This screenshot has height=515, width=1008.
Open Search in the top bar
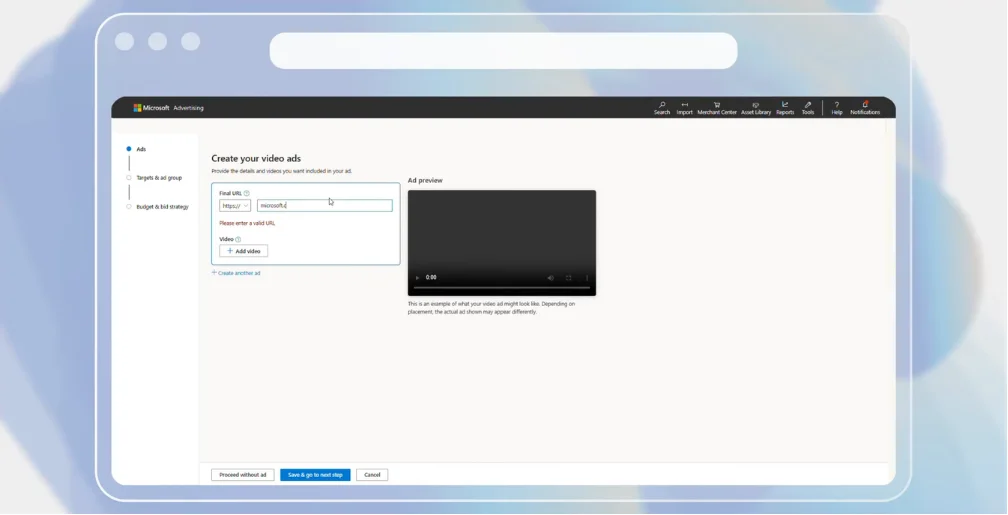[662, 108]
